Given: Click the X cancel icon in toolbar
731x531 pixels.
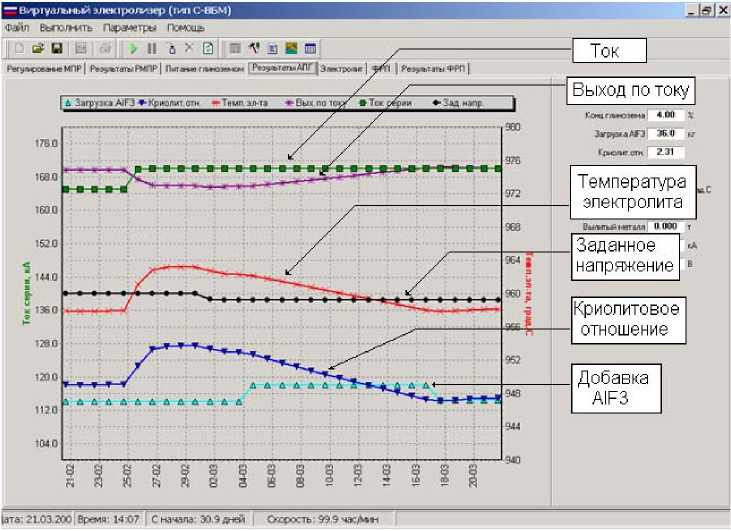Looking at the screenshot, I should 189,48.
